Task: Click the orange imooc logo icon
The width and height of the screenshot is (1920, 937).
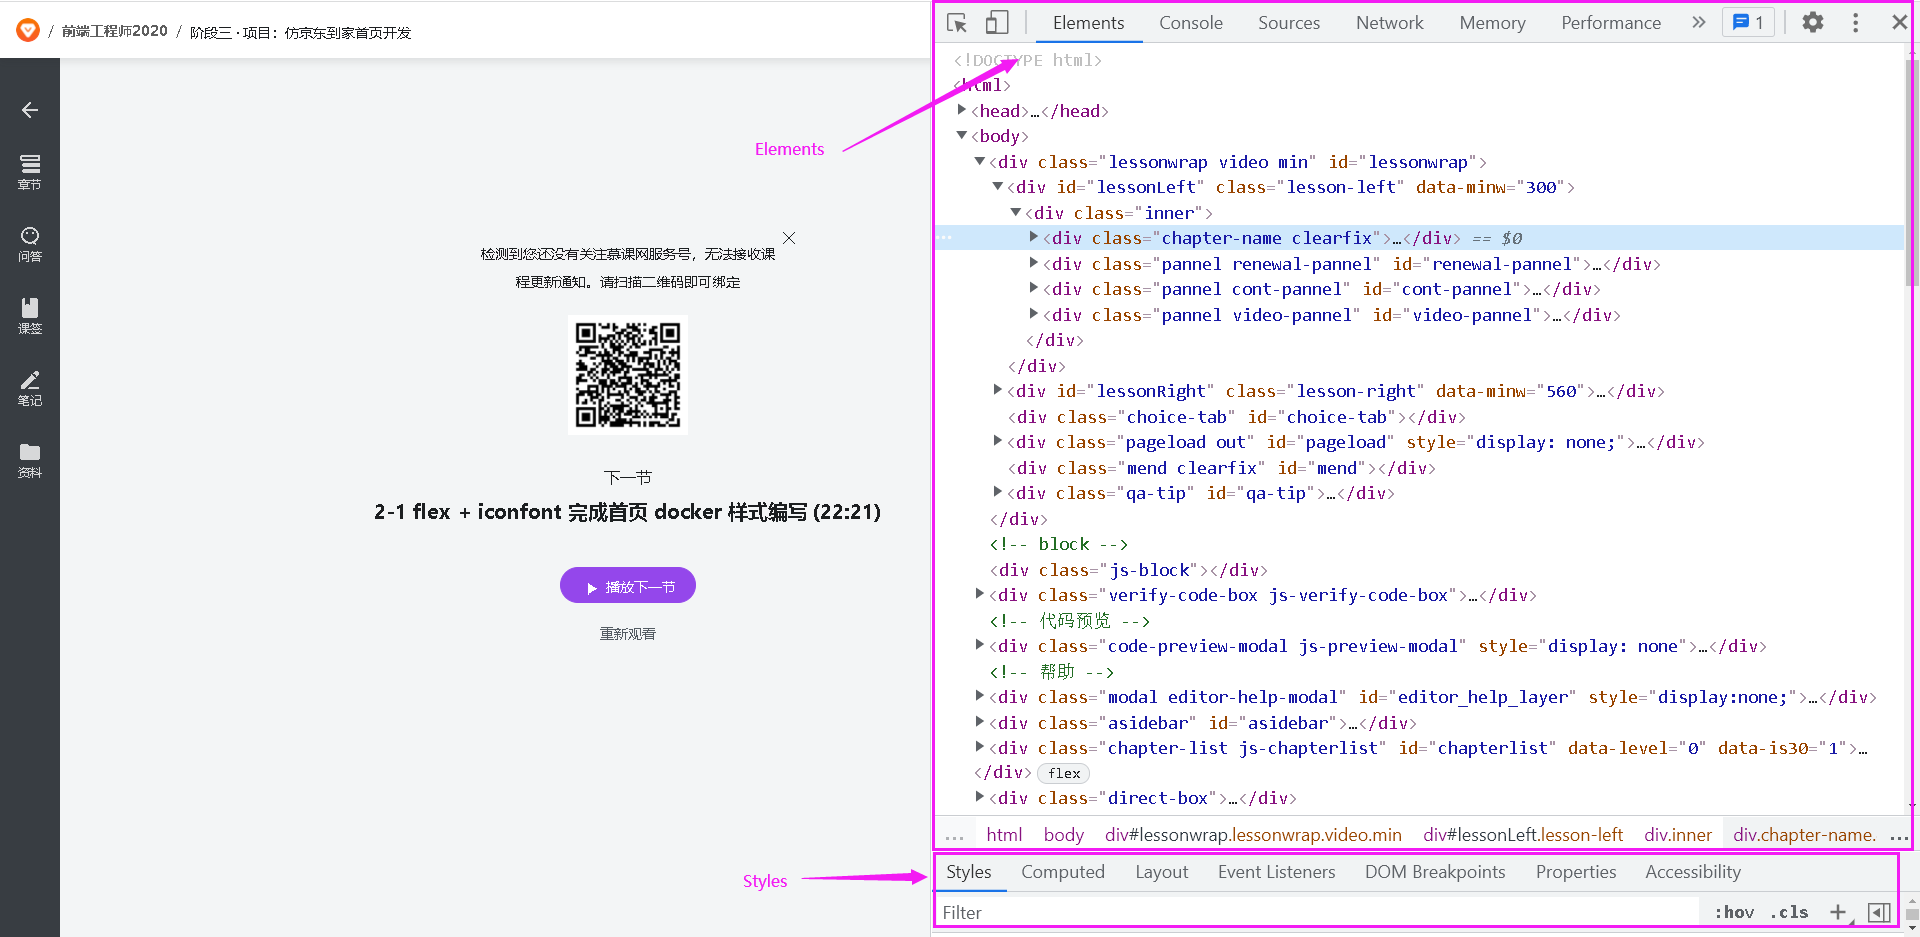Action: coord(28,31)
